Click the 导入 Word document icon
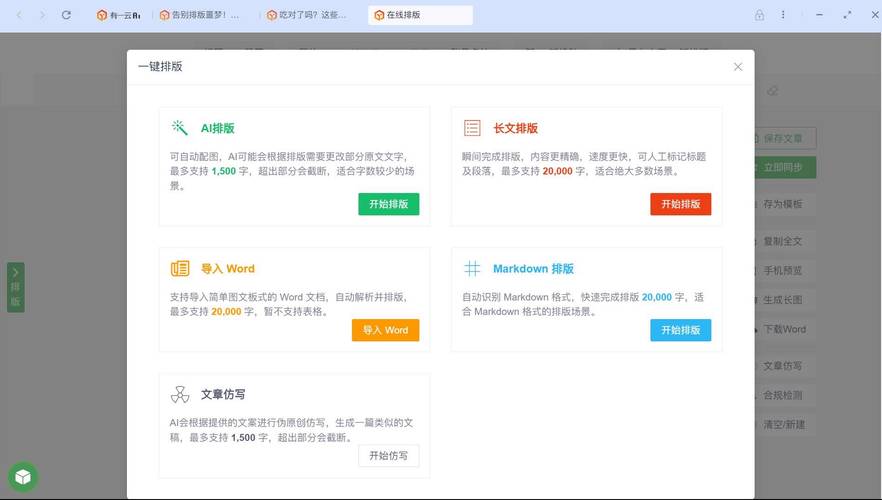 180,268
